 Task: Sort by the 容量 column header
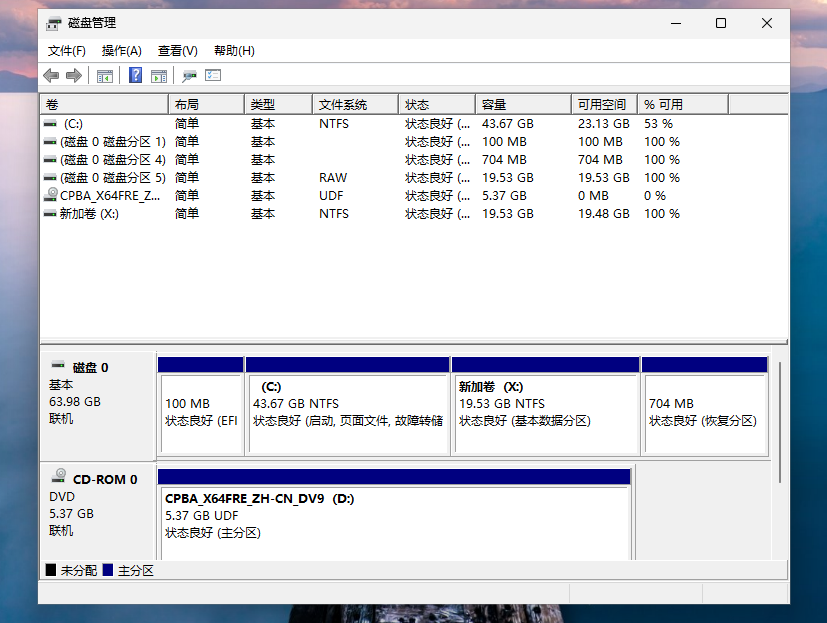coord(524,104)
